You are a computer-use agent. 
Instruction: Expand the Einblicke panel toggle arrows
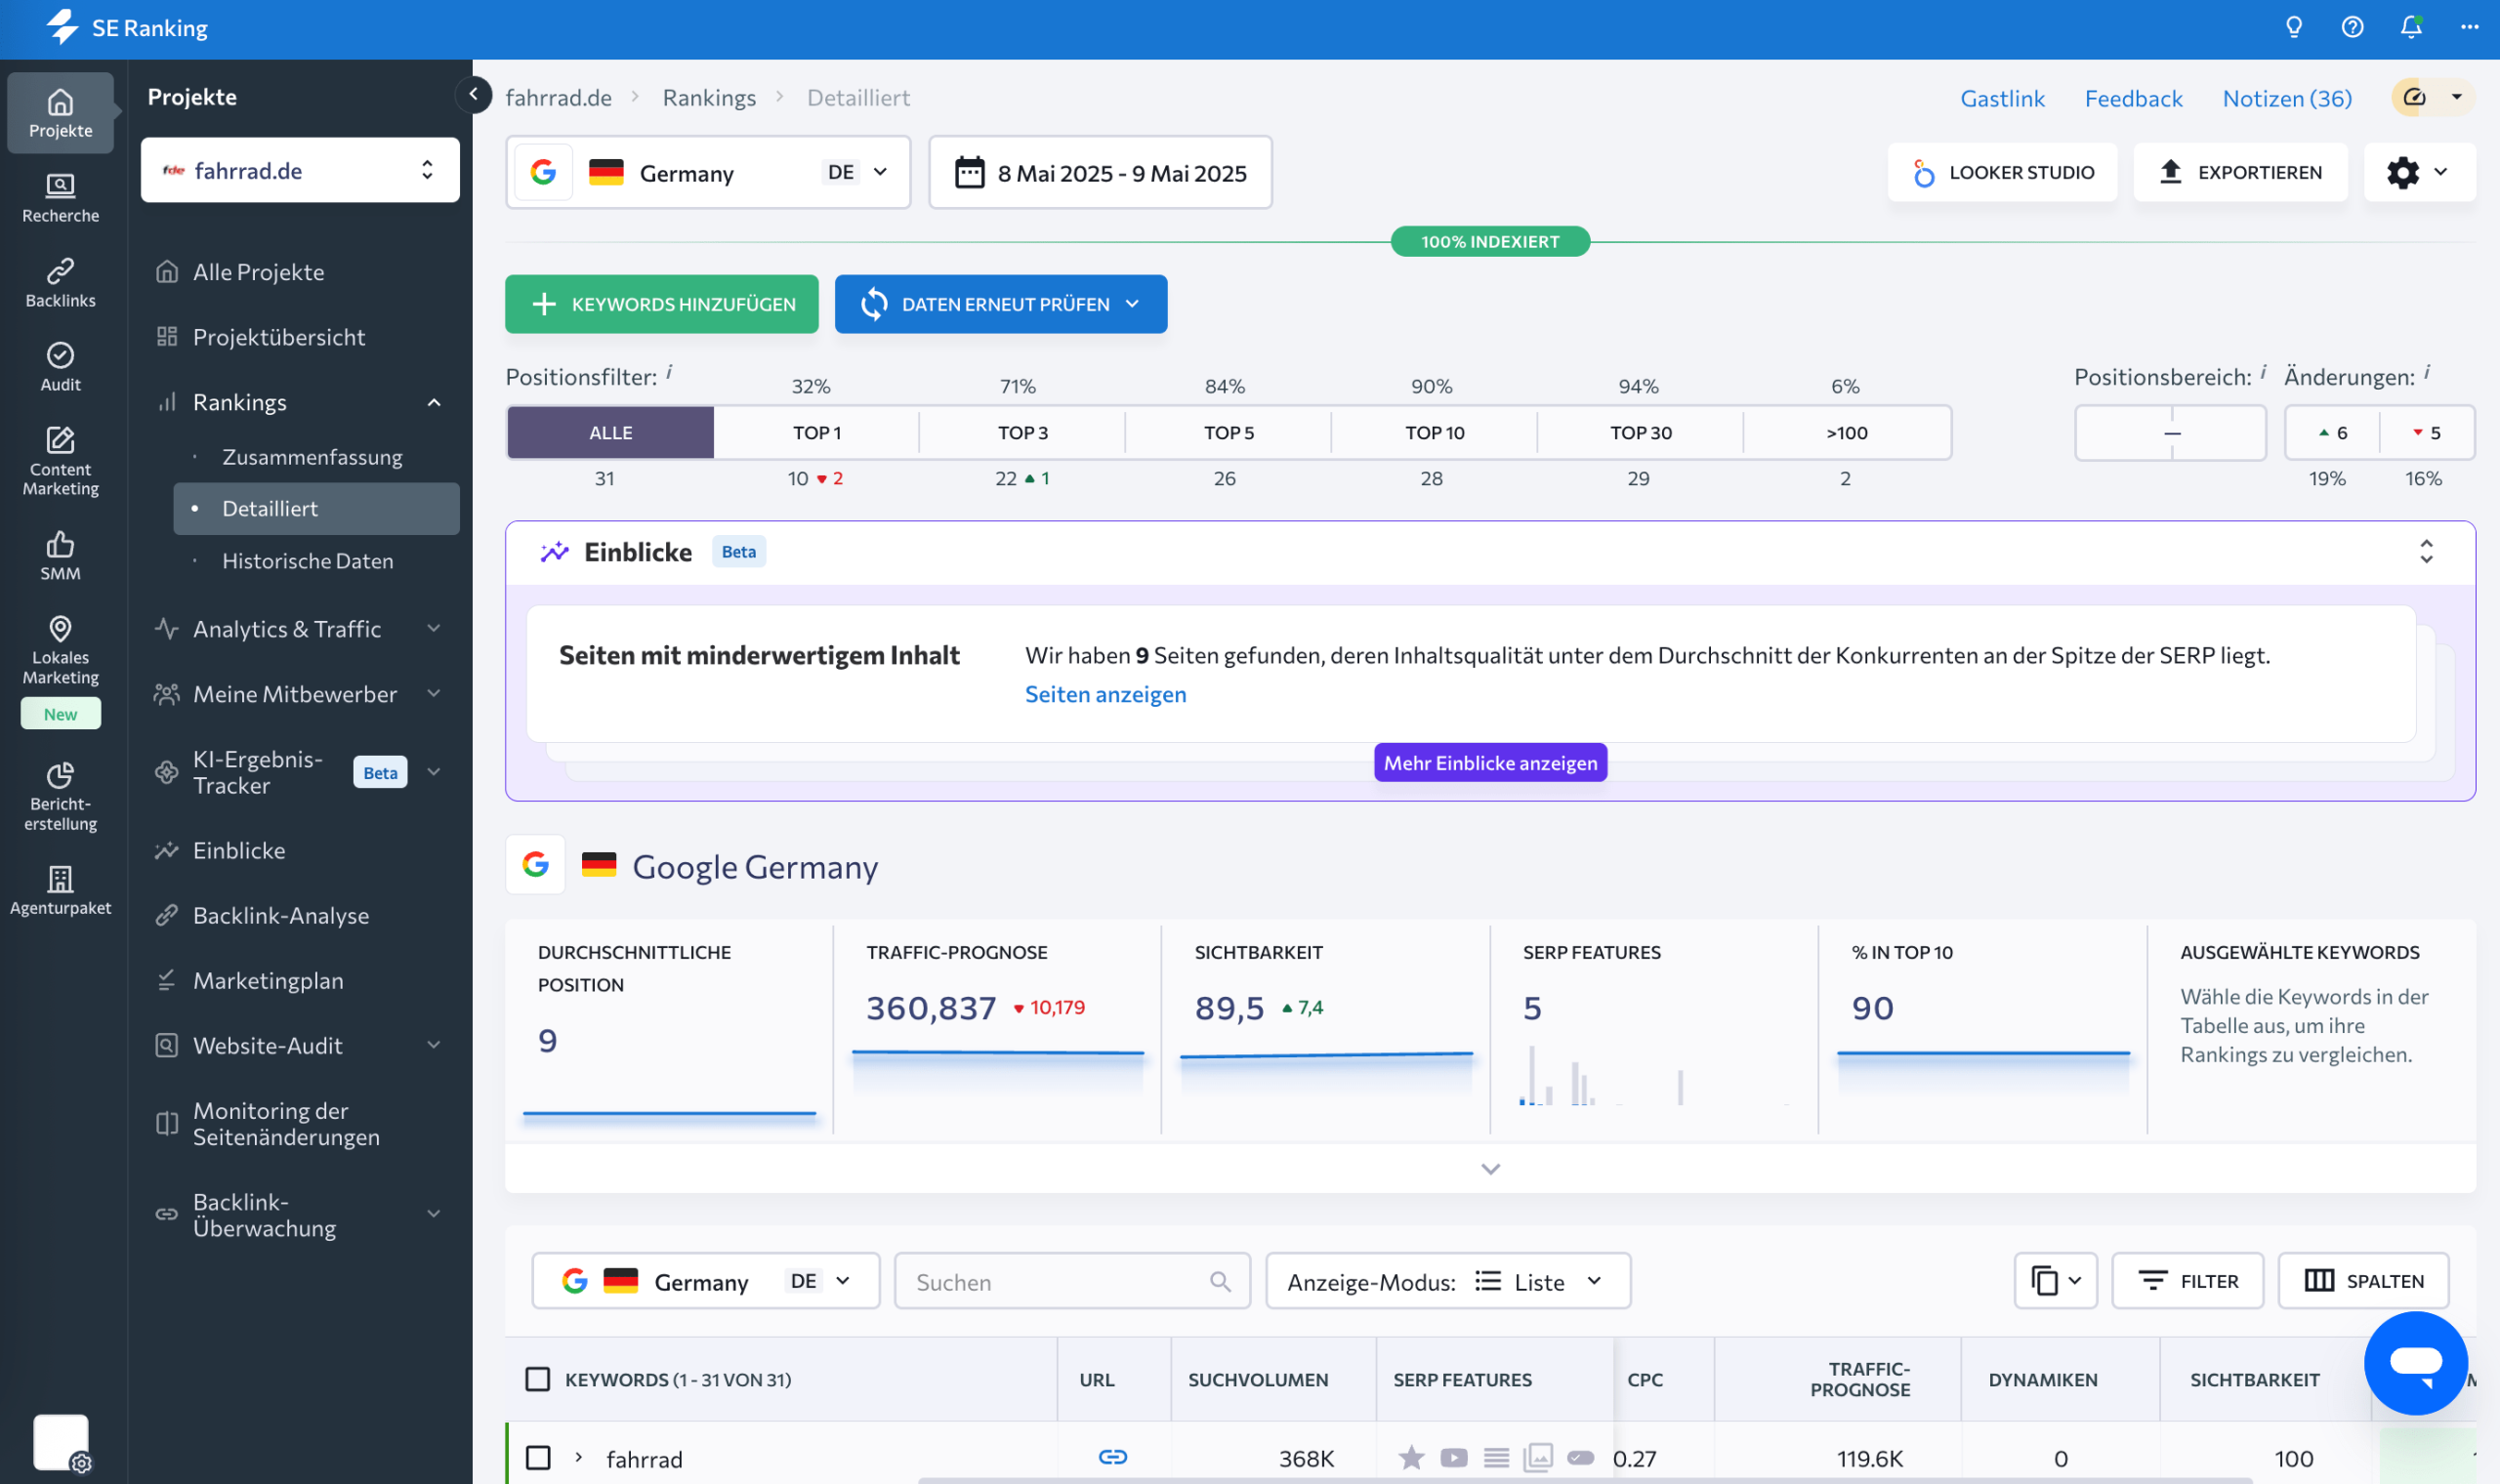click(2426, 551)
